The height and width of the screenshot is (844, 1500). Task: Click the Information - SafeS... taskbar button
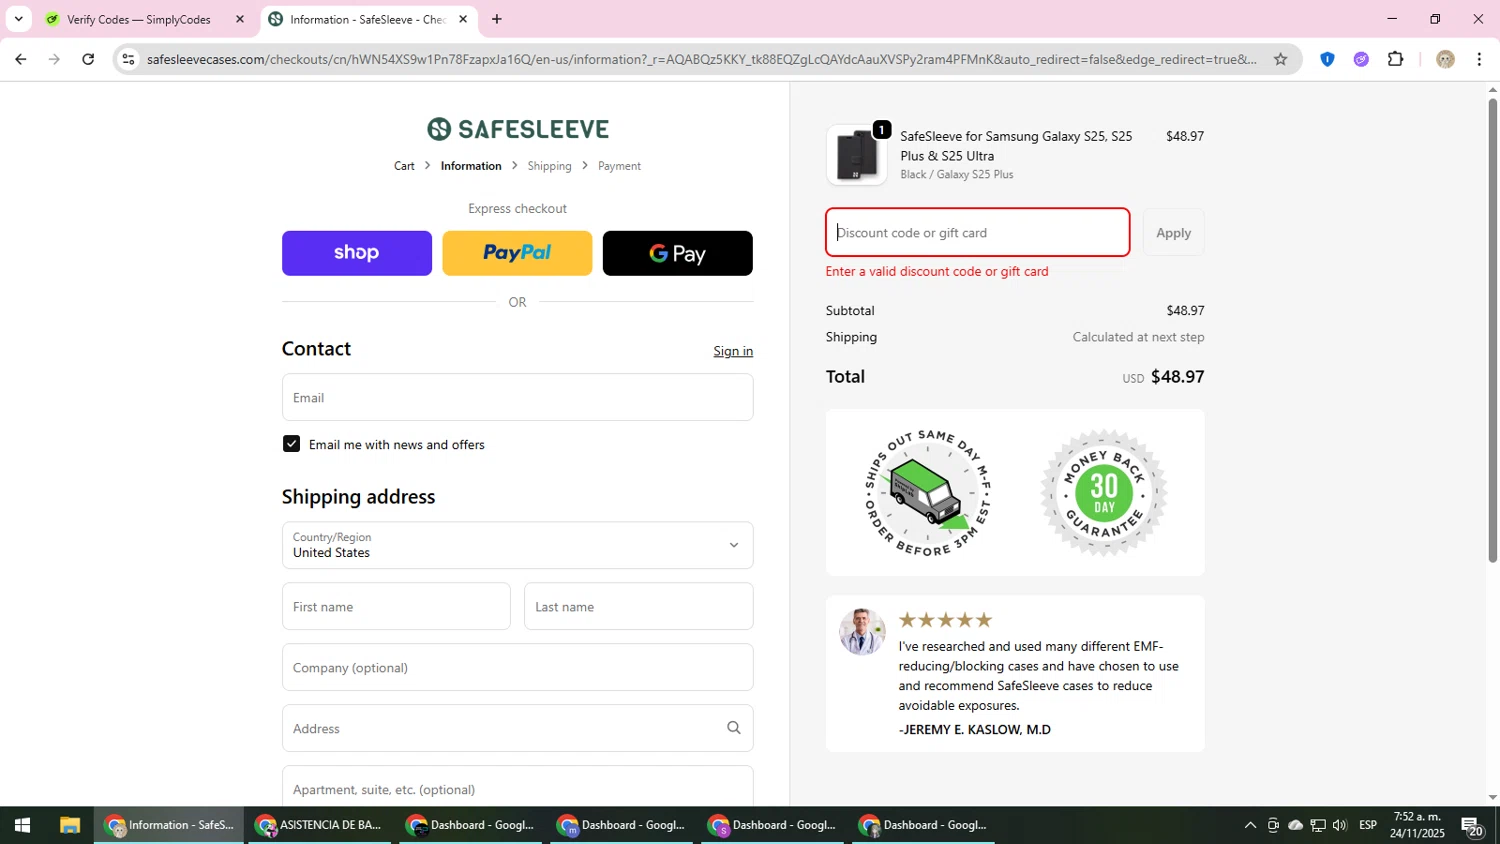click(x=169, y=825)
